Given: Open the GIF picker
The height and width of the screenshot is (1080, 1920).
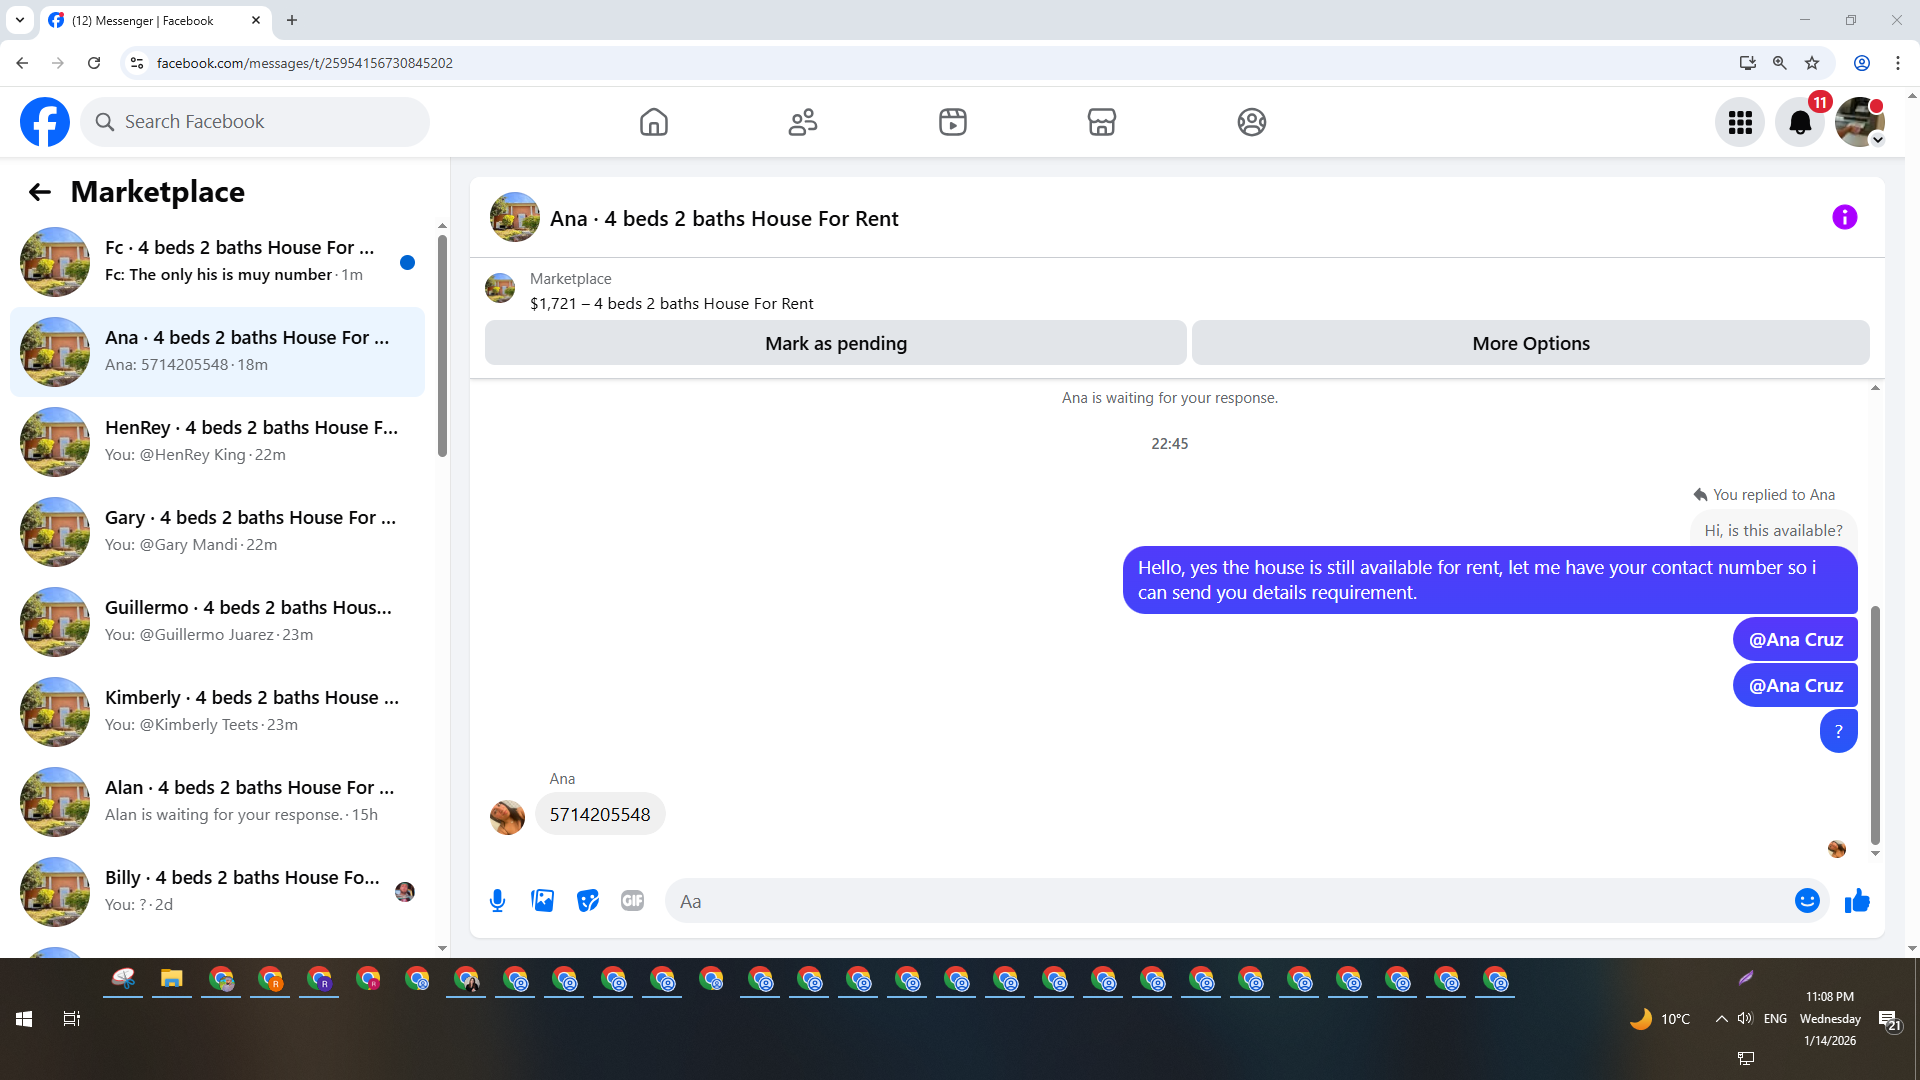Looking at the screenshot, I should (x=632, y=901).
